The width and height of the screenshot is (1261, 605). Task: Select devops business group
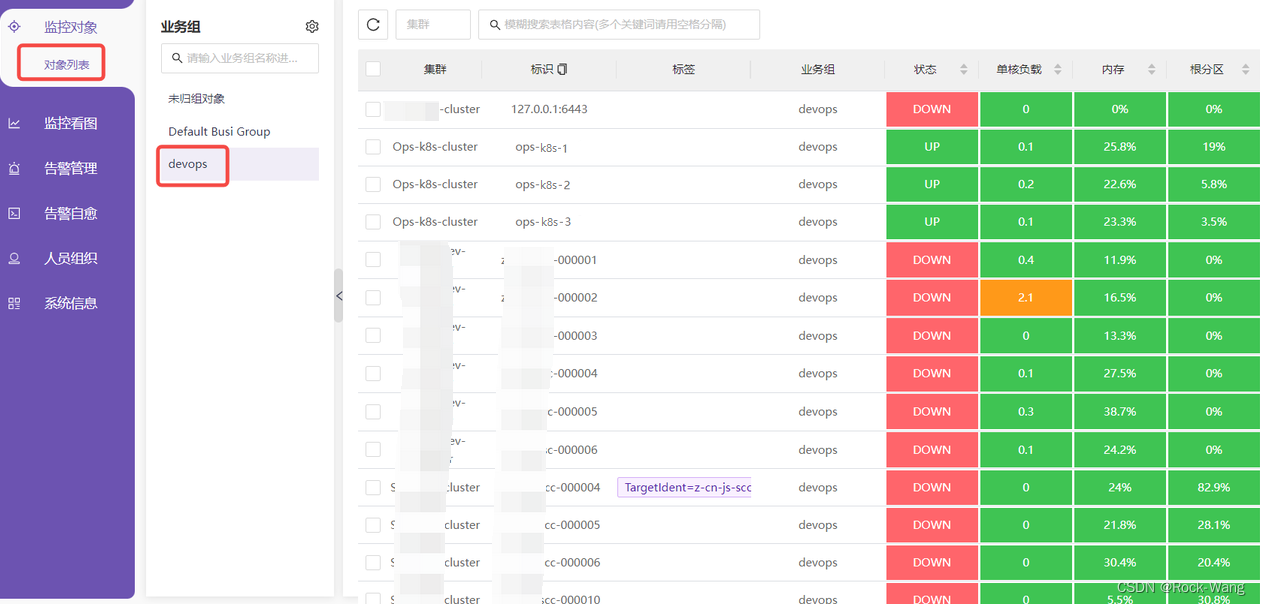[x=240, y=164]
